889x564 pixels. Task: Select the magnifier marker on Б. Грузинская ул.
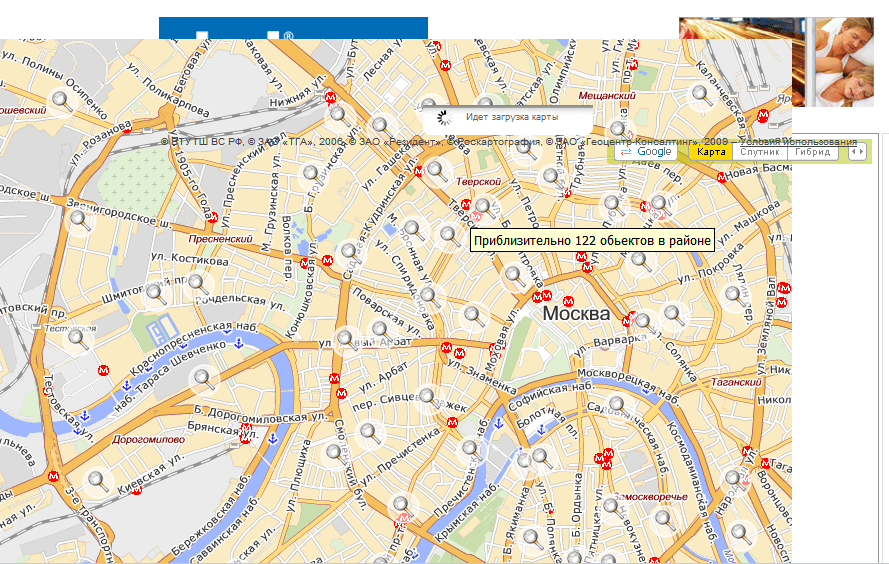coord(312,174)
